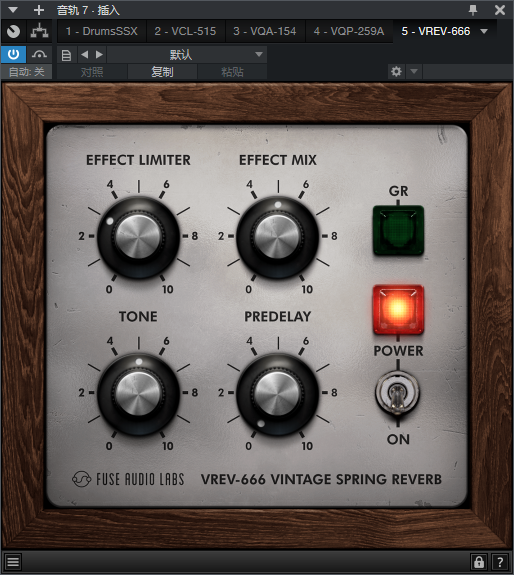Viewport: 514px width, 575px height.
Task: Click the Predelay knob
Action: (x=278, y=393)
